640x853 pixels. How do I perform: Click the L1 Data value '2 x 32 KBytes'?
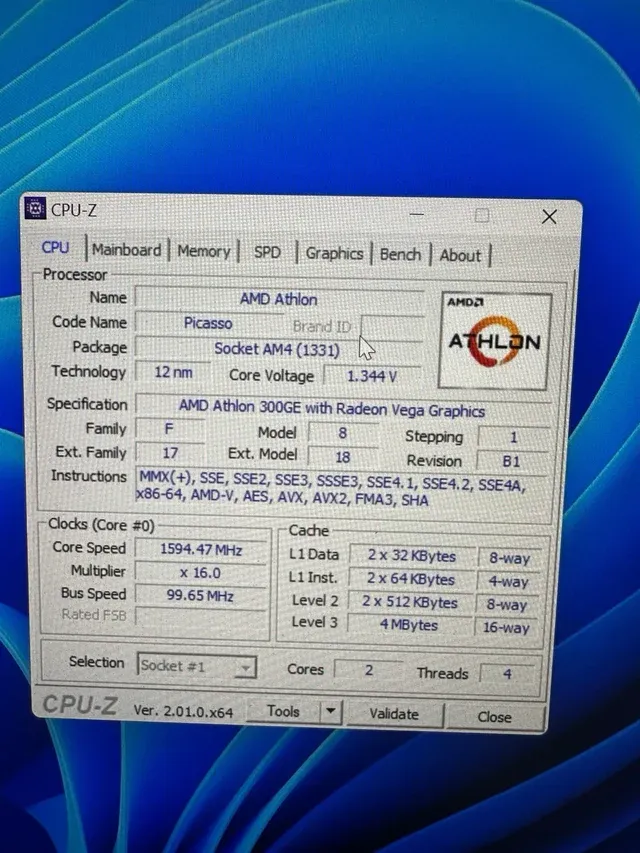pyautogui.click(x=411, y=555)
